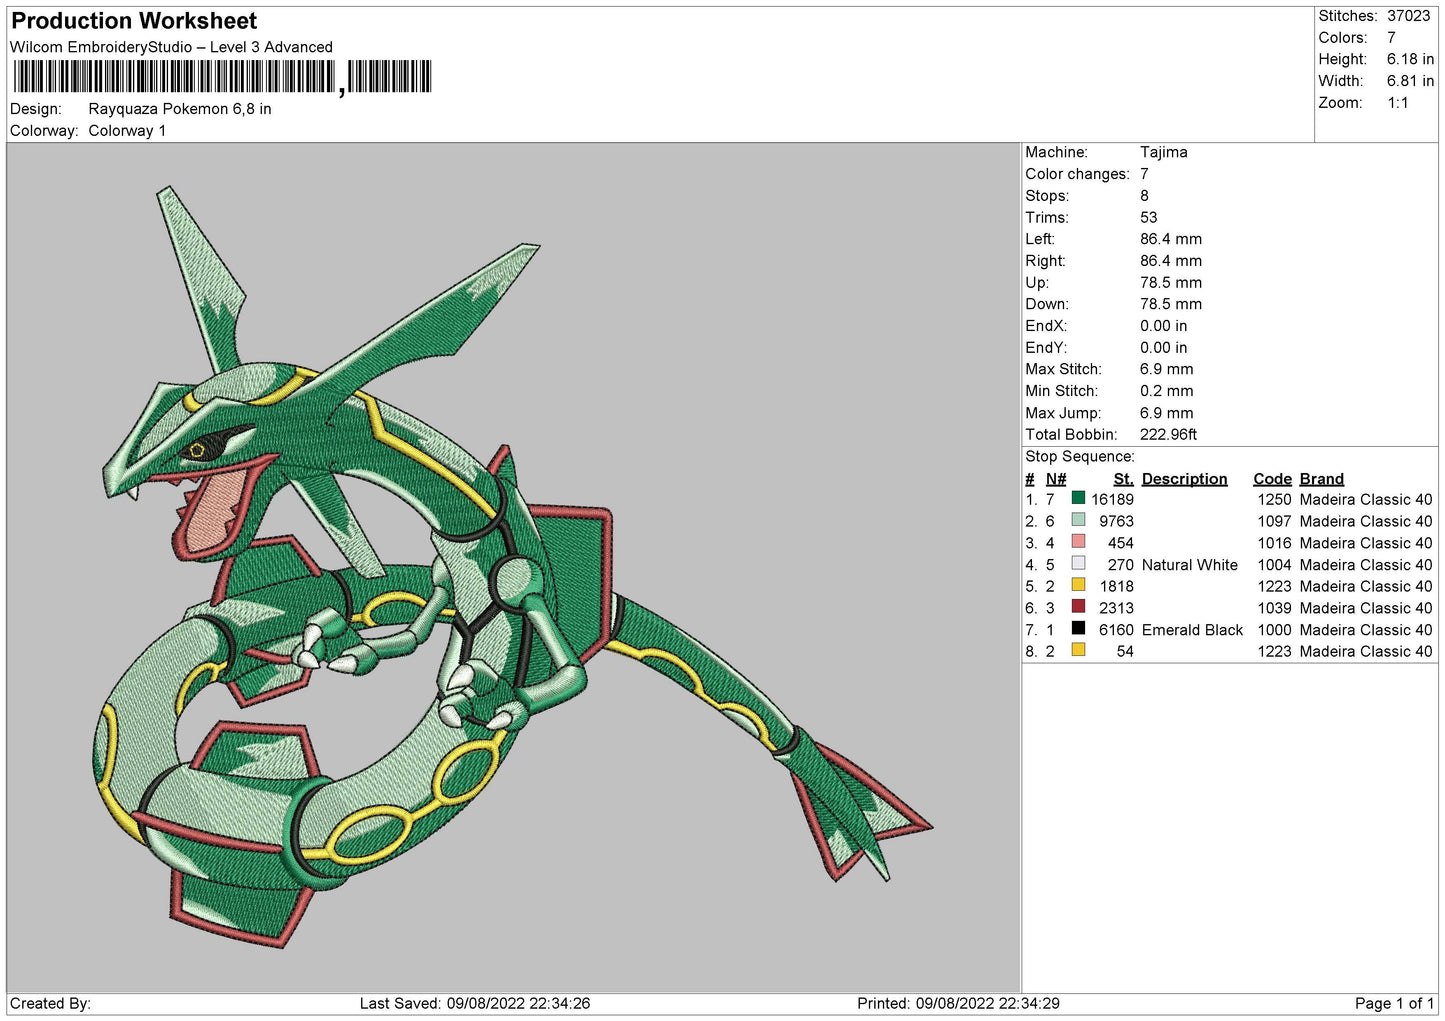Click the Max Jump row
Image resolution: width=1445 pixels, height=1021 pixels.
coord(1109,413)
